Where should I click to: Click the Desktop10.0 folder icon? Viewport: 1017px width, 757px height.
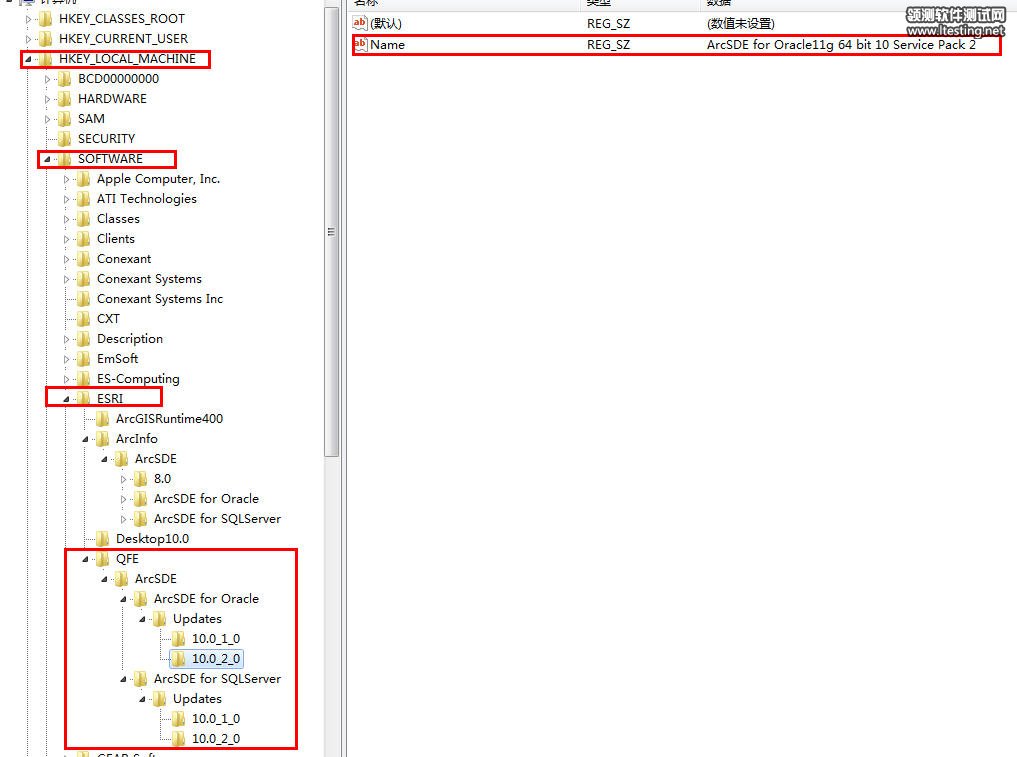pos(103,539)
